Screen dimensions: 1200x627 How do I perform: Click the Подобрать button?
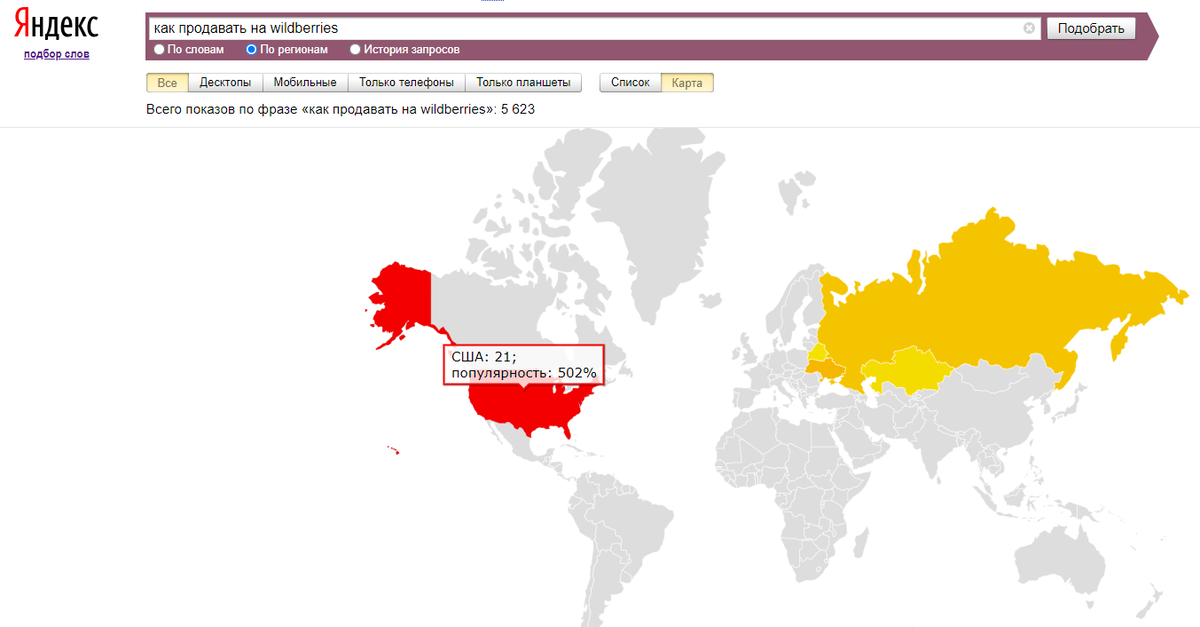[1091, 28]
